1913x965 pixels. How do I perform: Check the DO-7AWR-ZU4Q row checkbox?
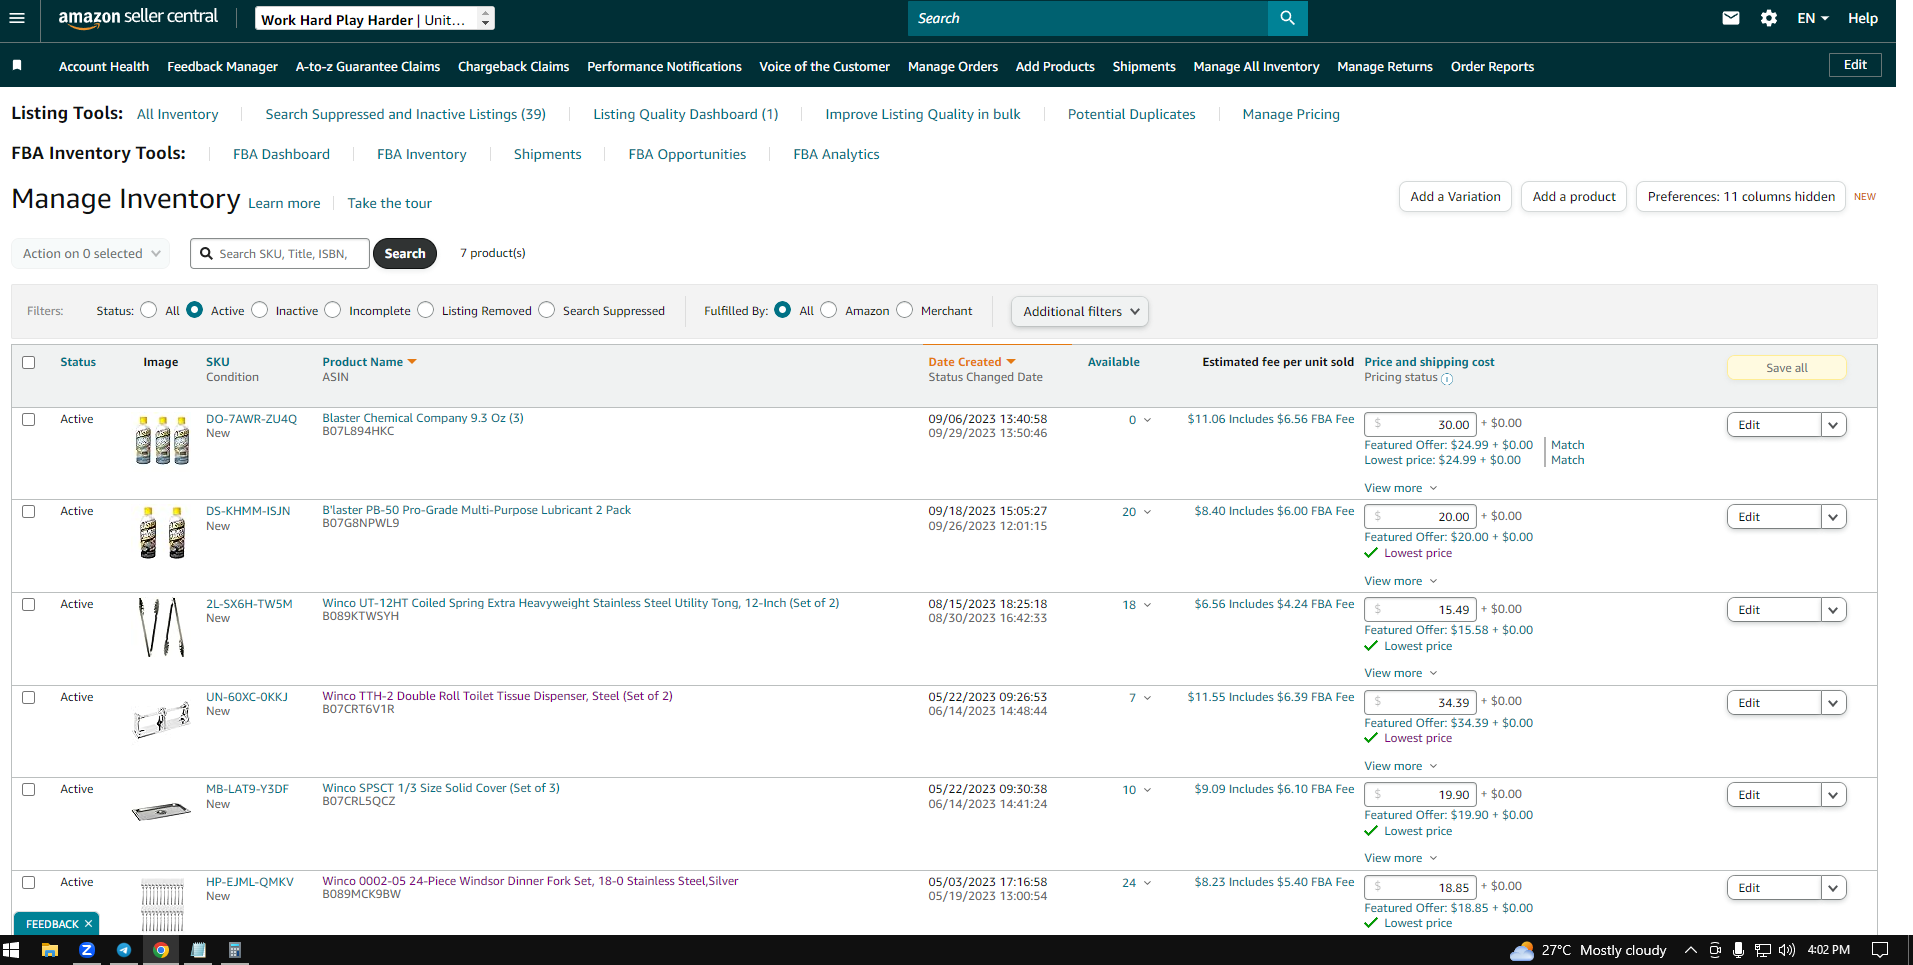[29, 420]
